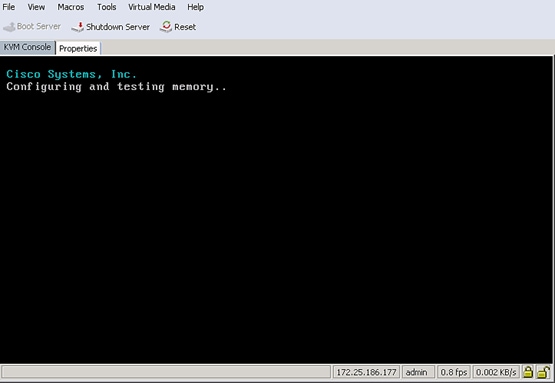Open the Virtual Media menu
The image size is (555, 383).
151,7
